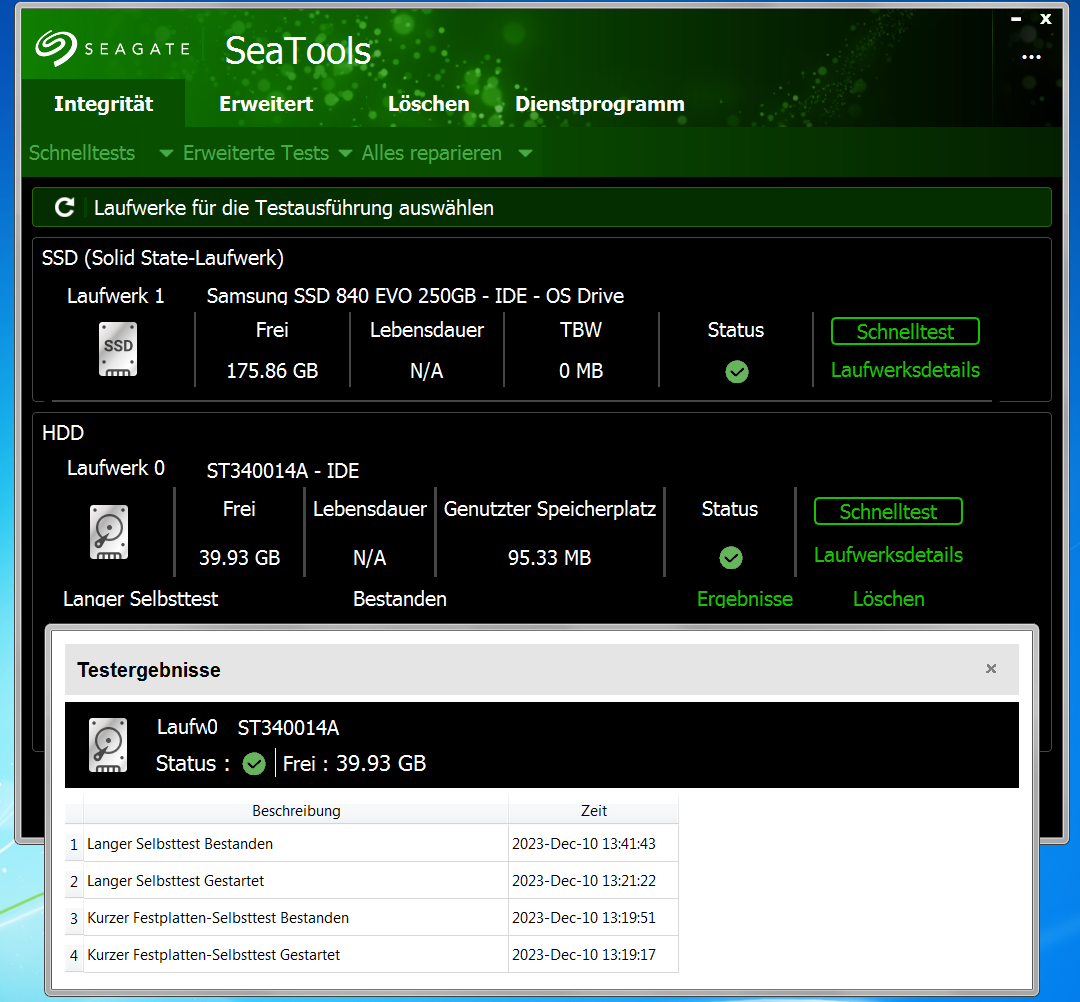The image size is (1080, 1002).
Task: Click 'Laufwerke für die Testausführung auswählen' bar
Action: (541, 207)
